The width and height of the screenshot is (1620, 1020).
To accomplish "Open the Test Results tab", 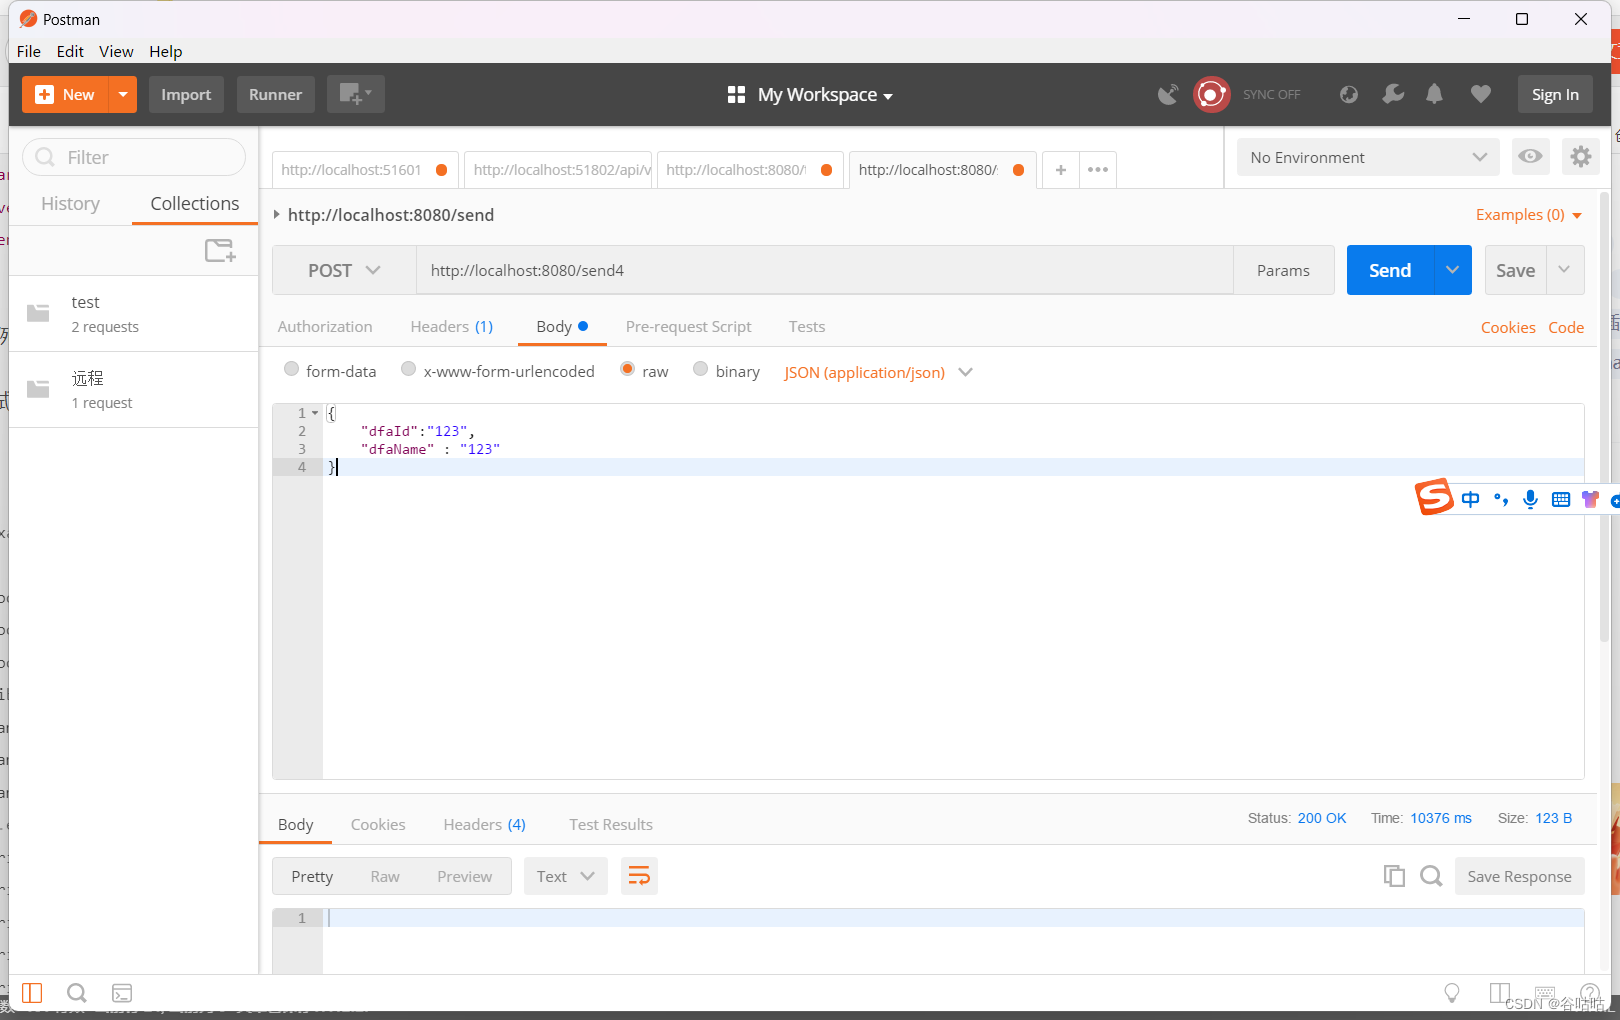I will point(610,824).
